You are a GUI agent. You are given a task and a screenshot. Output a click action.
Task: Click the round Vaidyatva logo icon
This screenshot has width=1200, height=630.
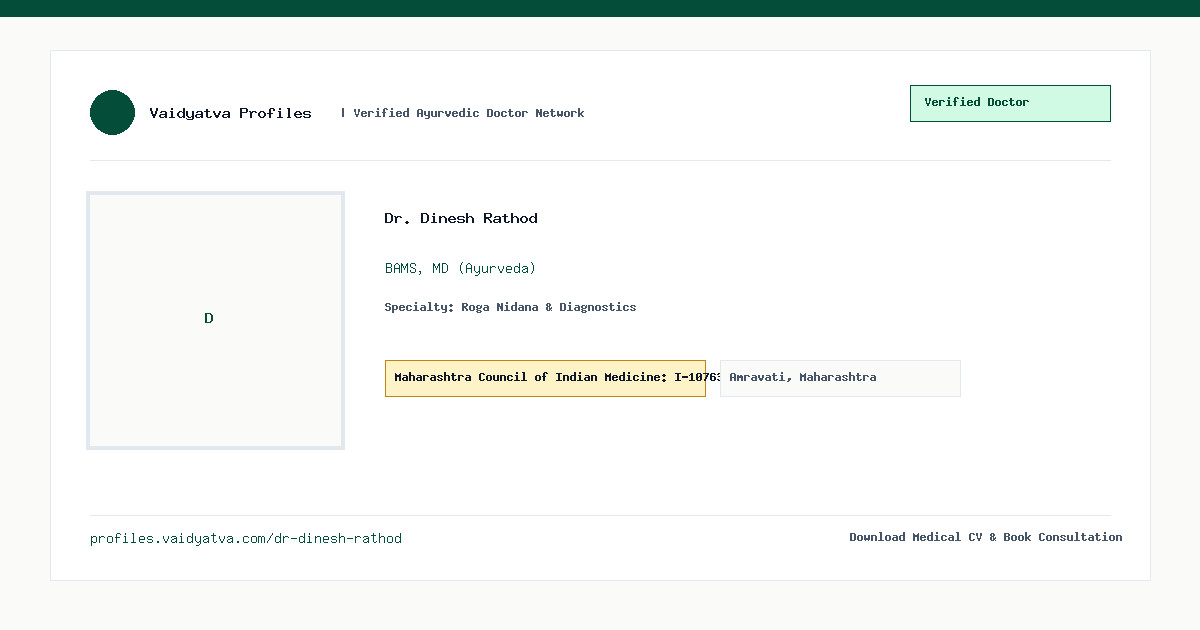tap(112, 112)
